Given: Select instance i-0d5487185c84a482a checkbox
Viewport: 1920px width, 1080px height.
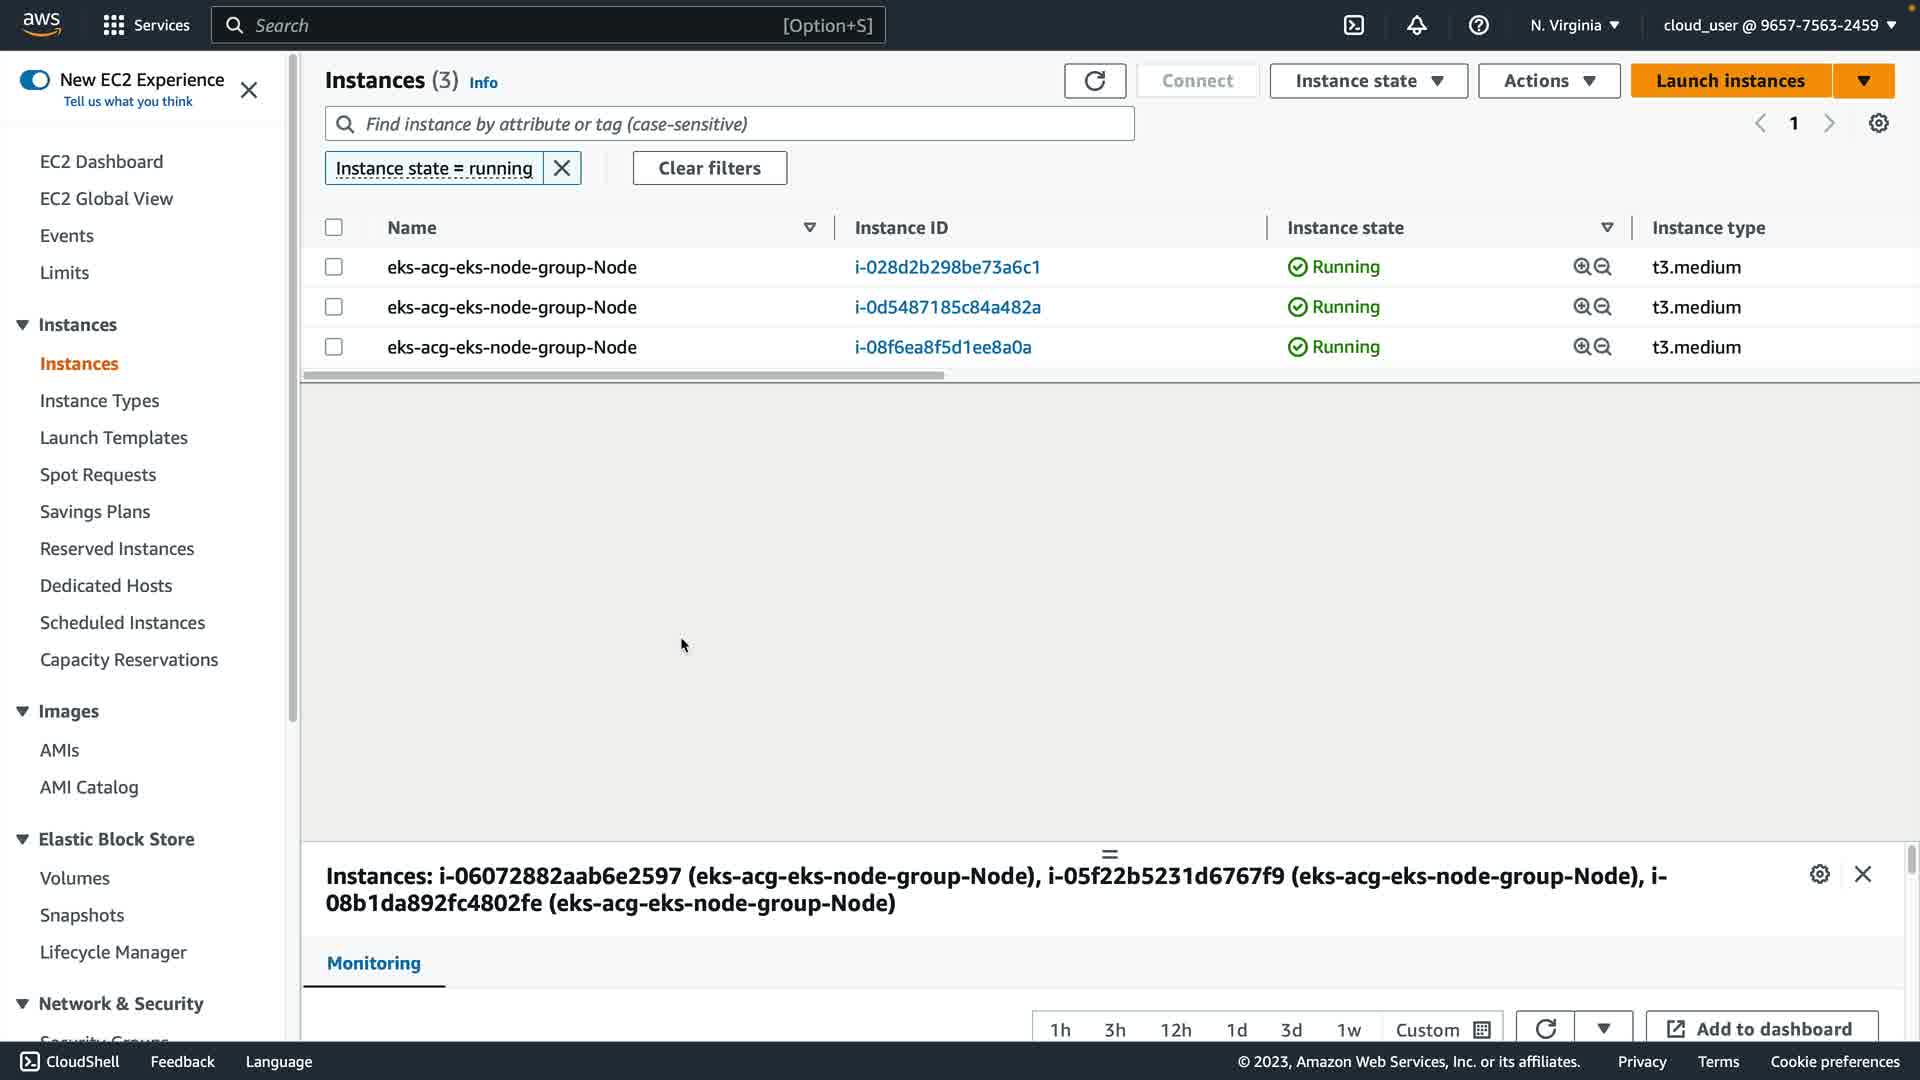Looking at the screenshot, I should pyautogui.click(x=334, y=307).
